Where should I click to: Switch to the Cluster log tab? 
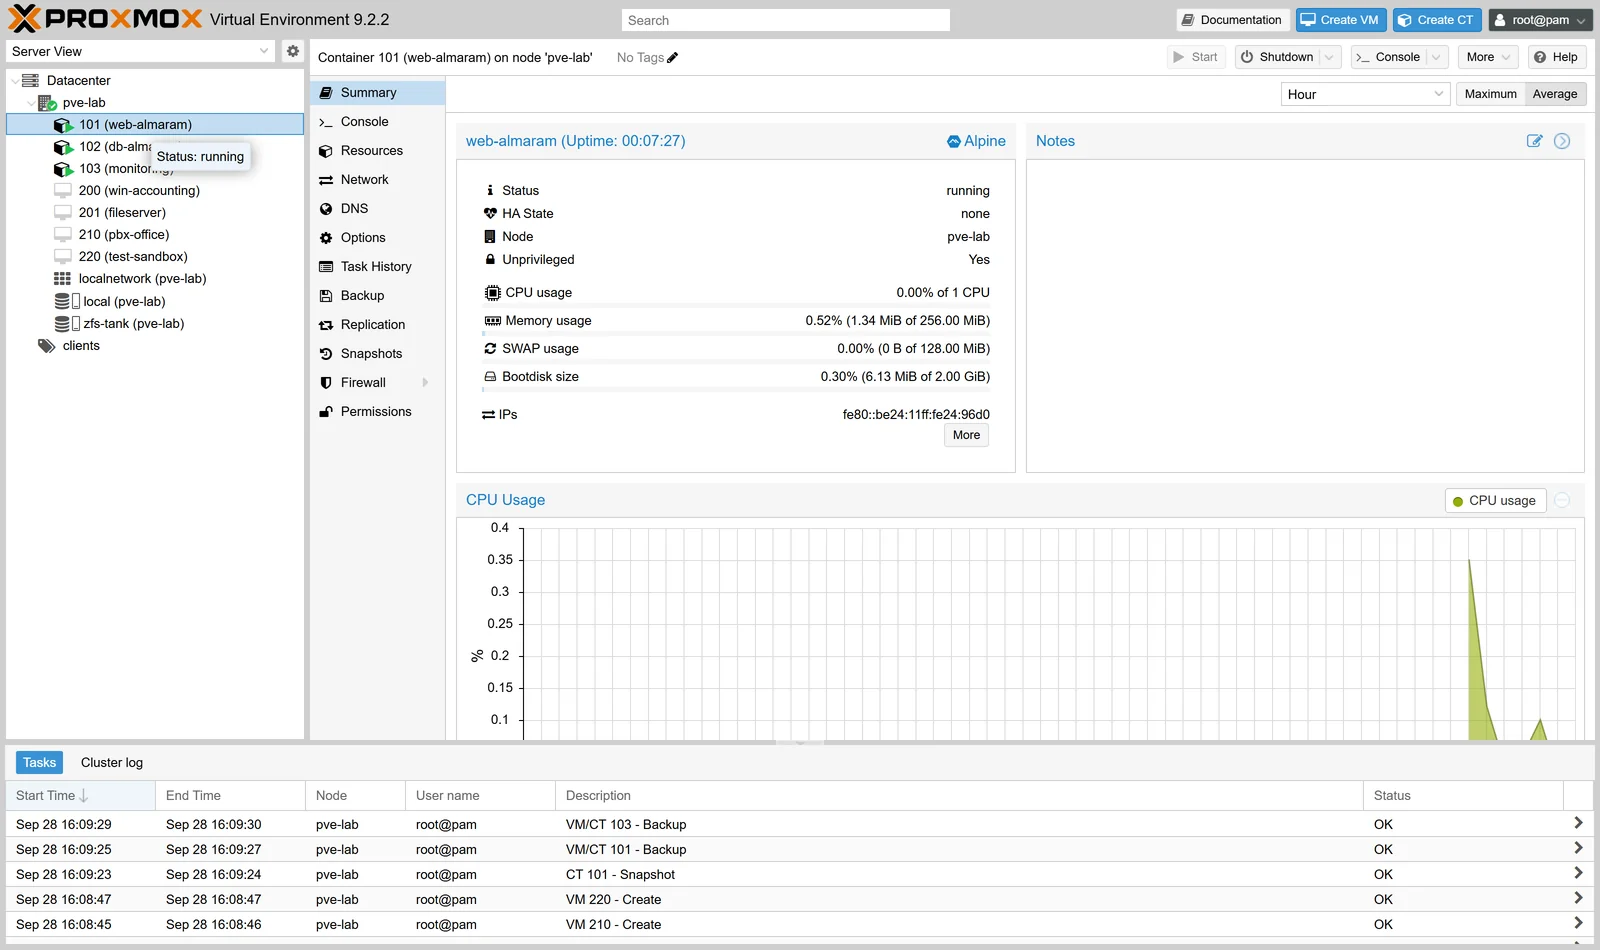tap(112, 763)
